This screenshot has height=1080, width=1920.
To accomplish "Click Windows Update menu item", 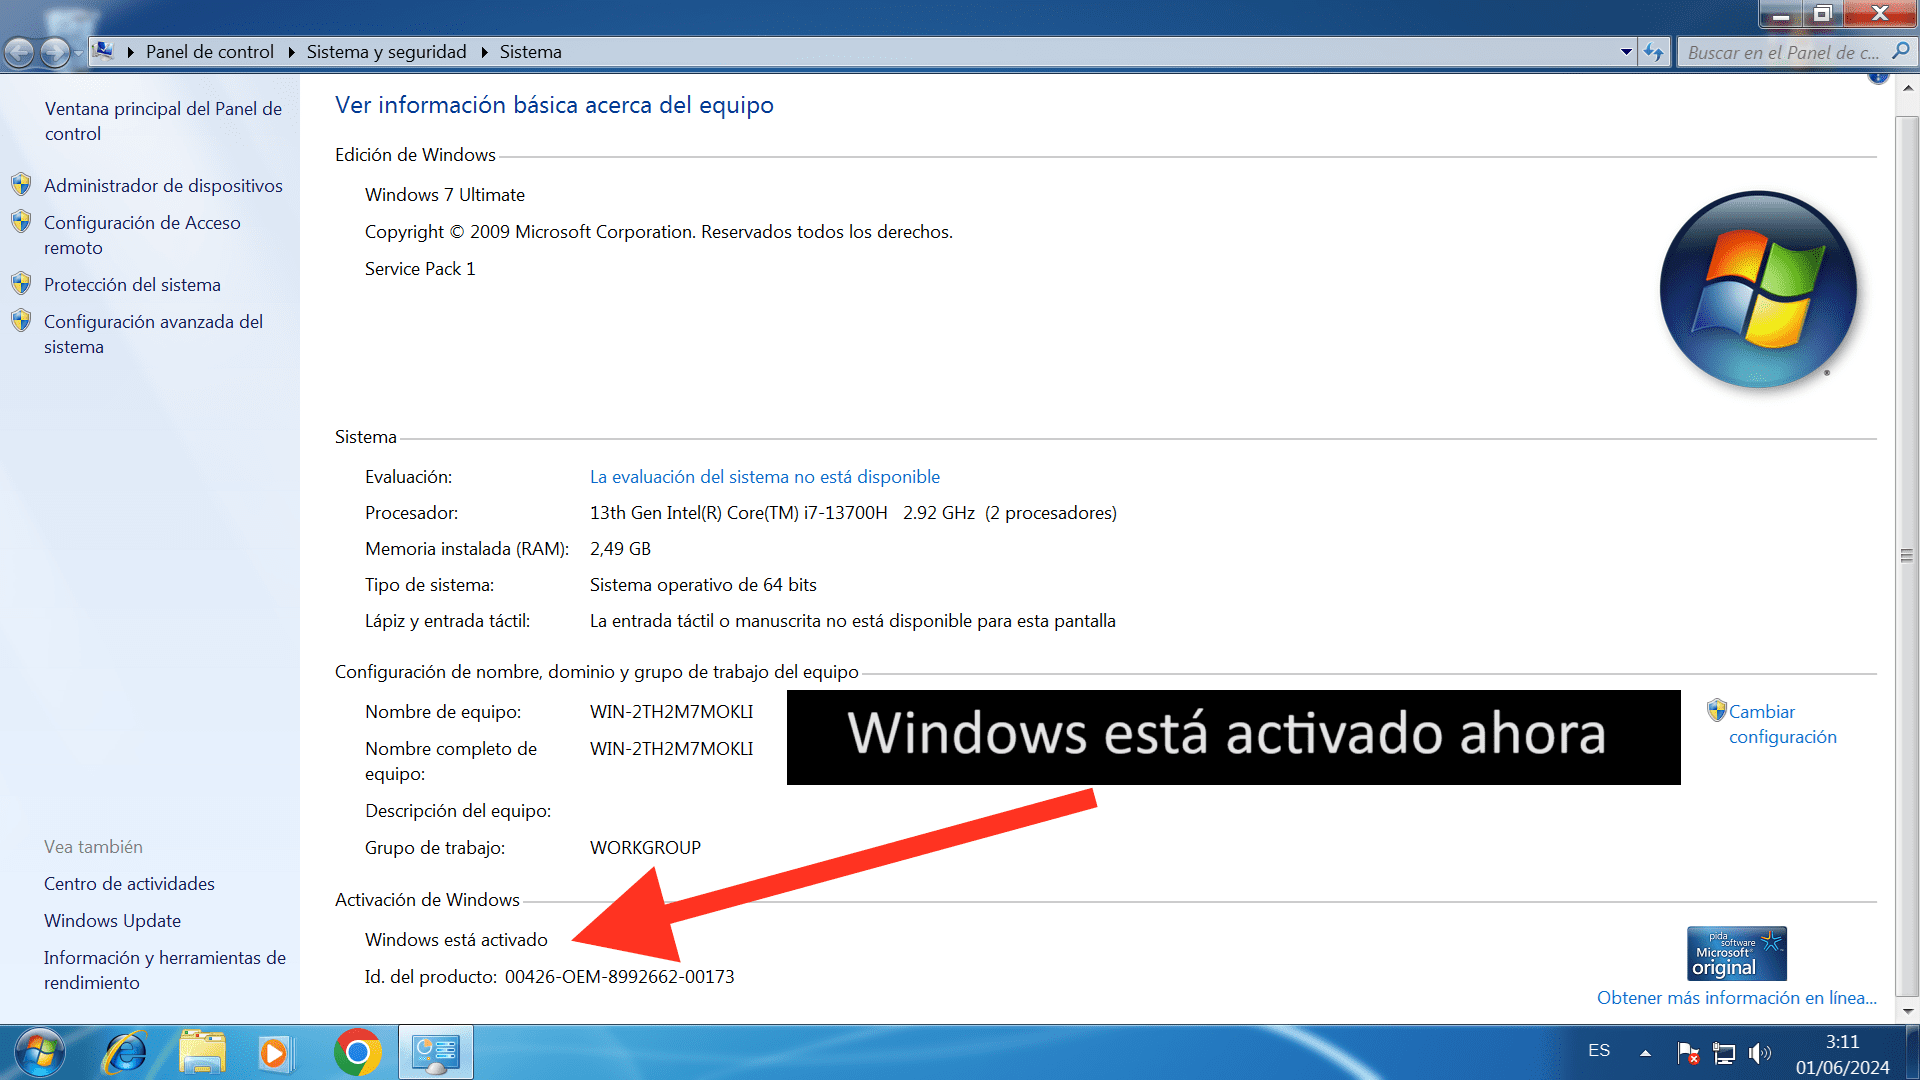I will pos(112,919).
